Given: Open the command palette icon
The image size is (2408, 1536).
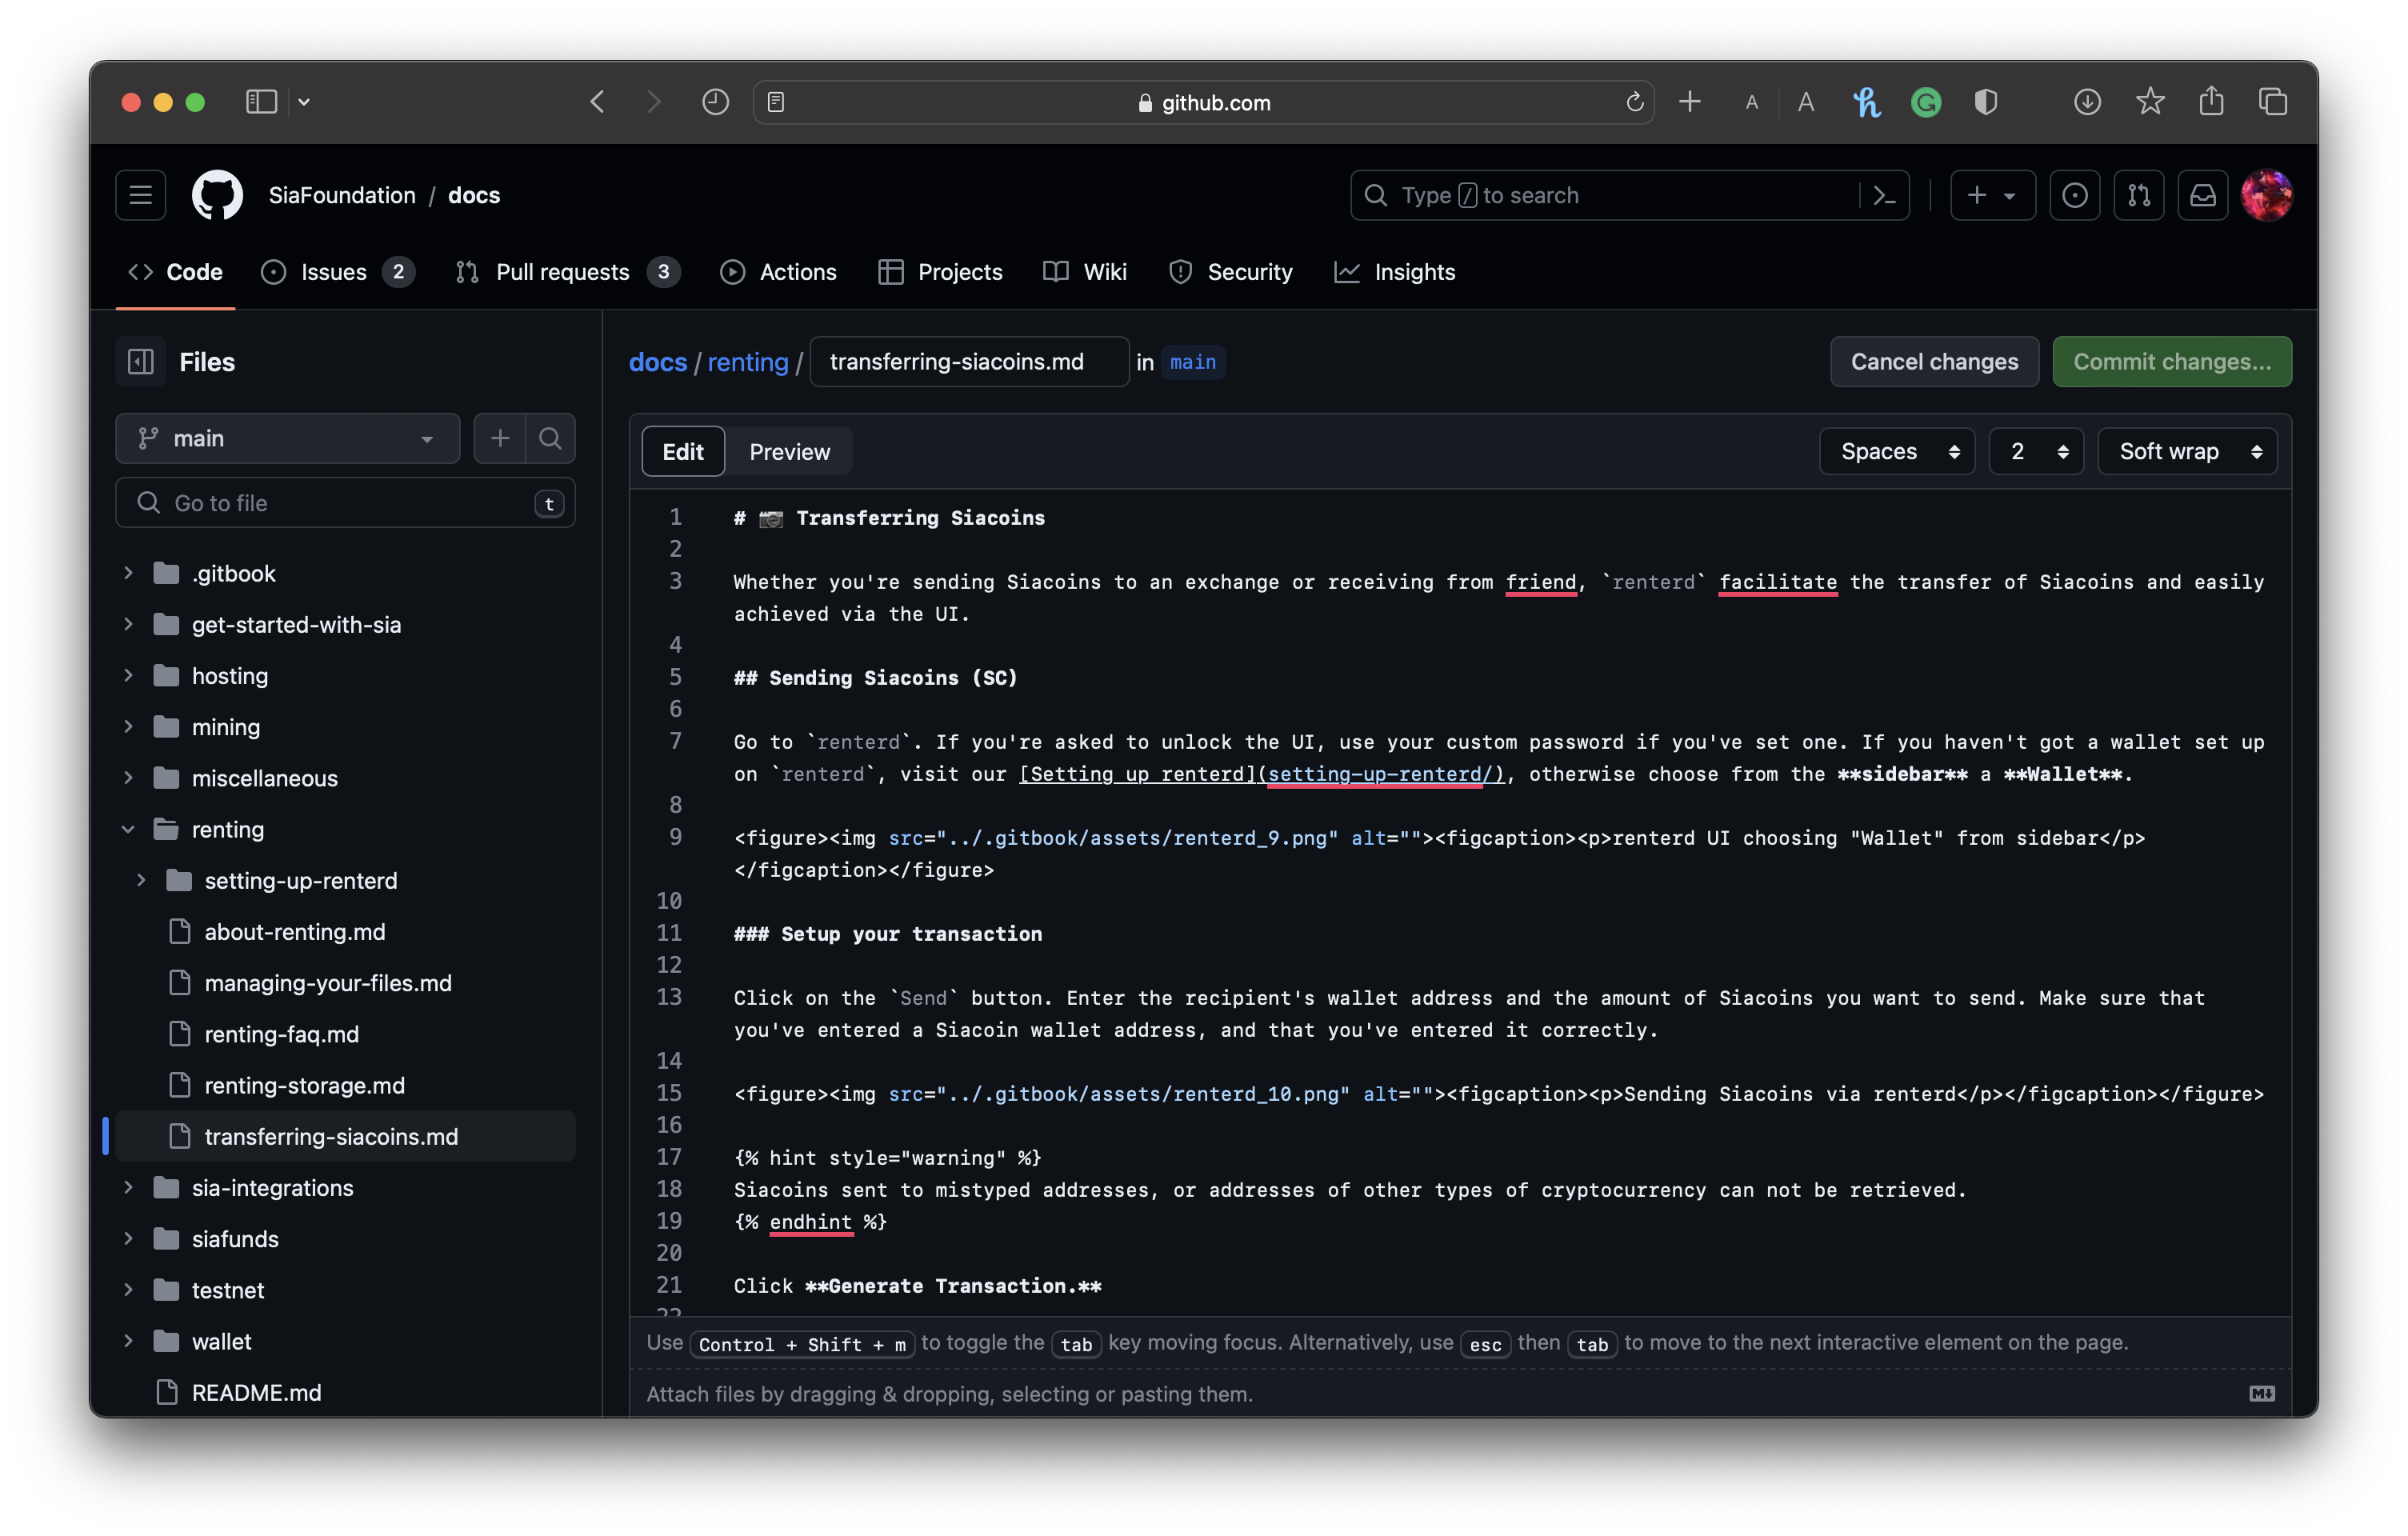Looking at the screenshot, I should 1884,195.
